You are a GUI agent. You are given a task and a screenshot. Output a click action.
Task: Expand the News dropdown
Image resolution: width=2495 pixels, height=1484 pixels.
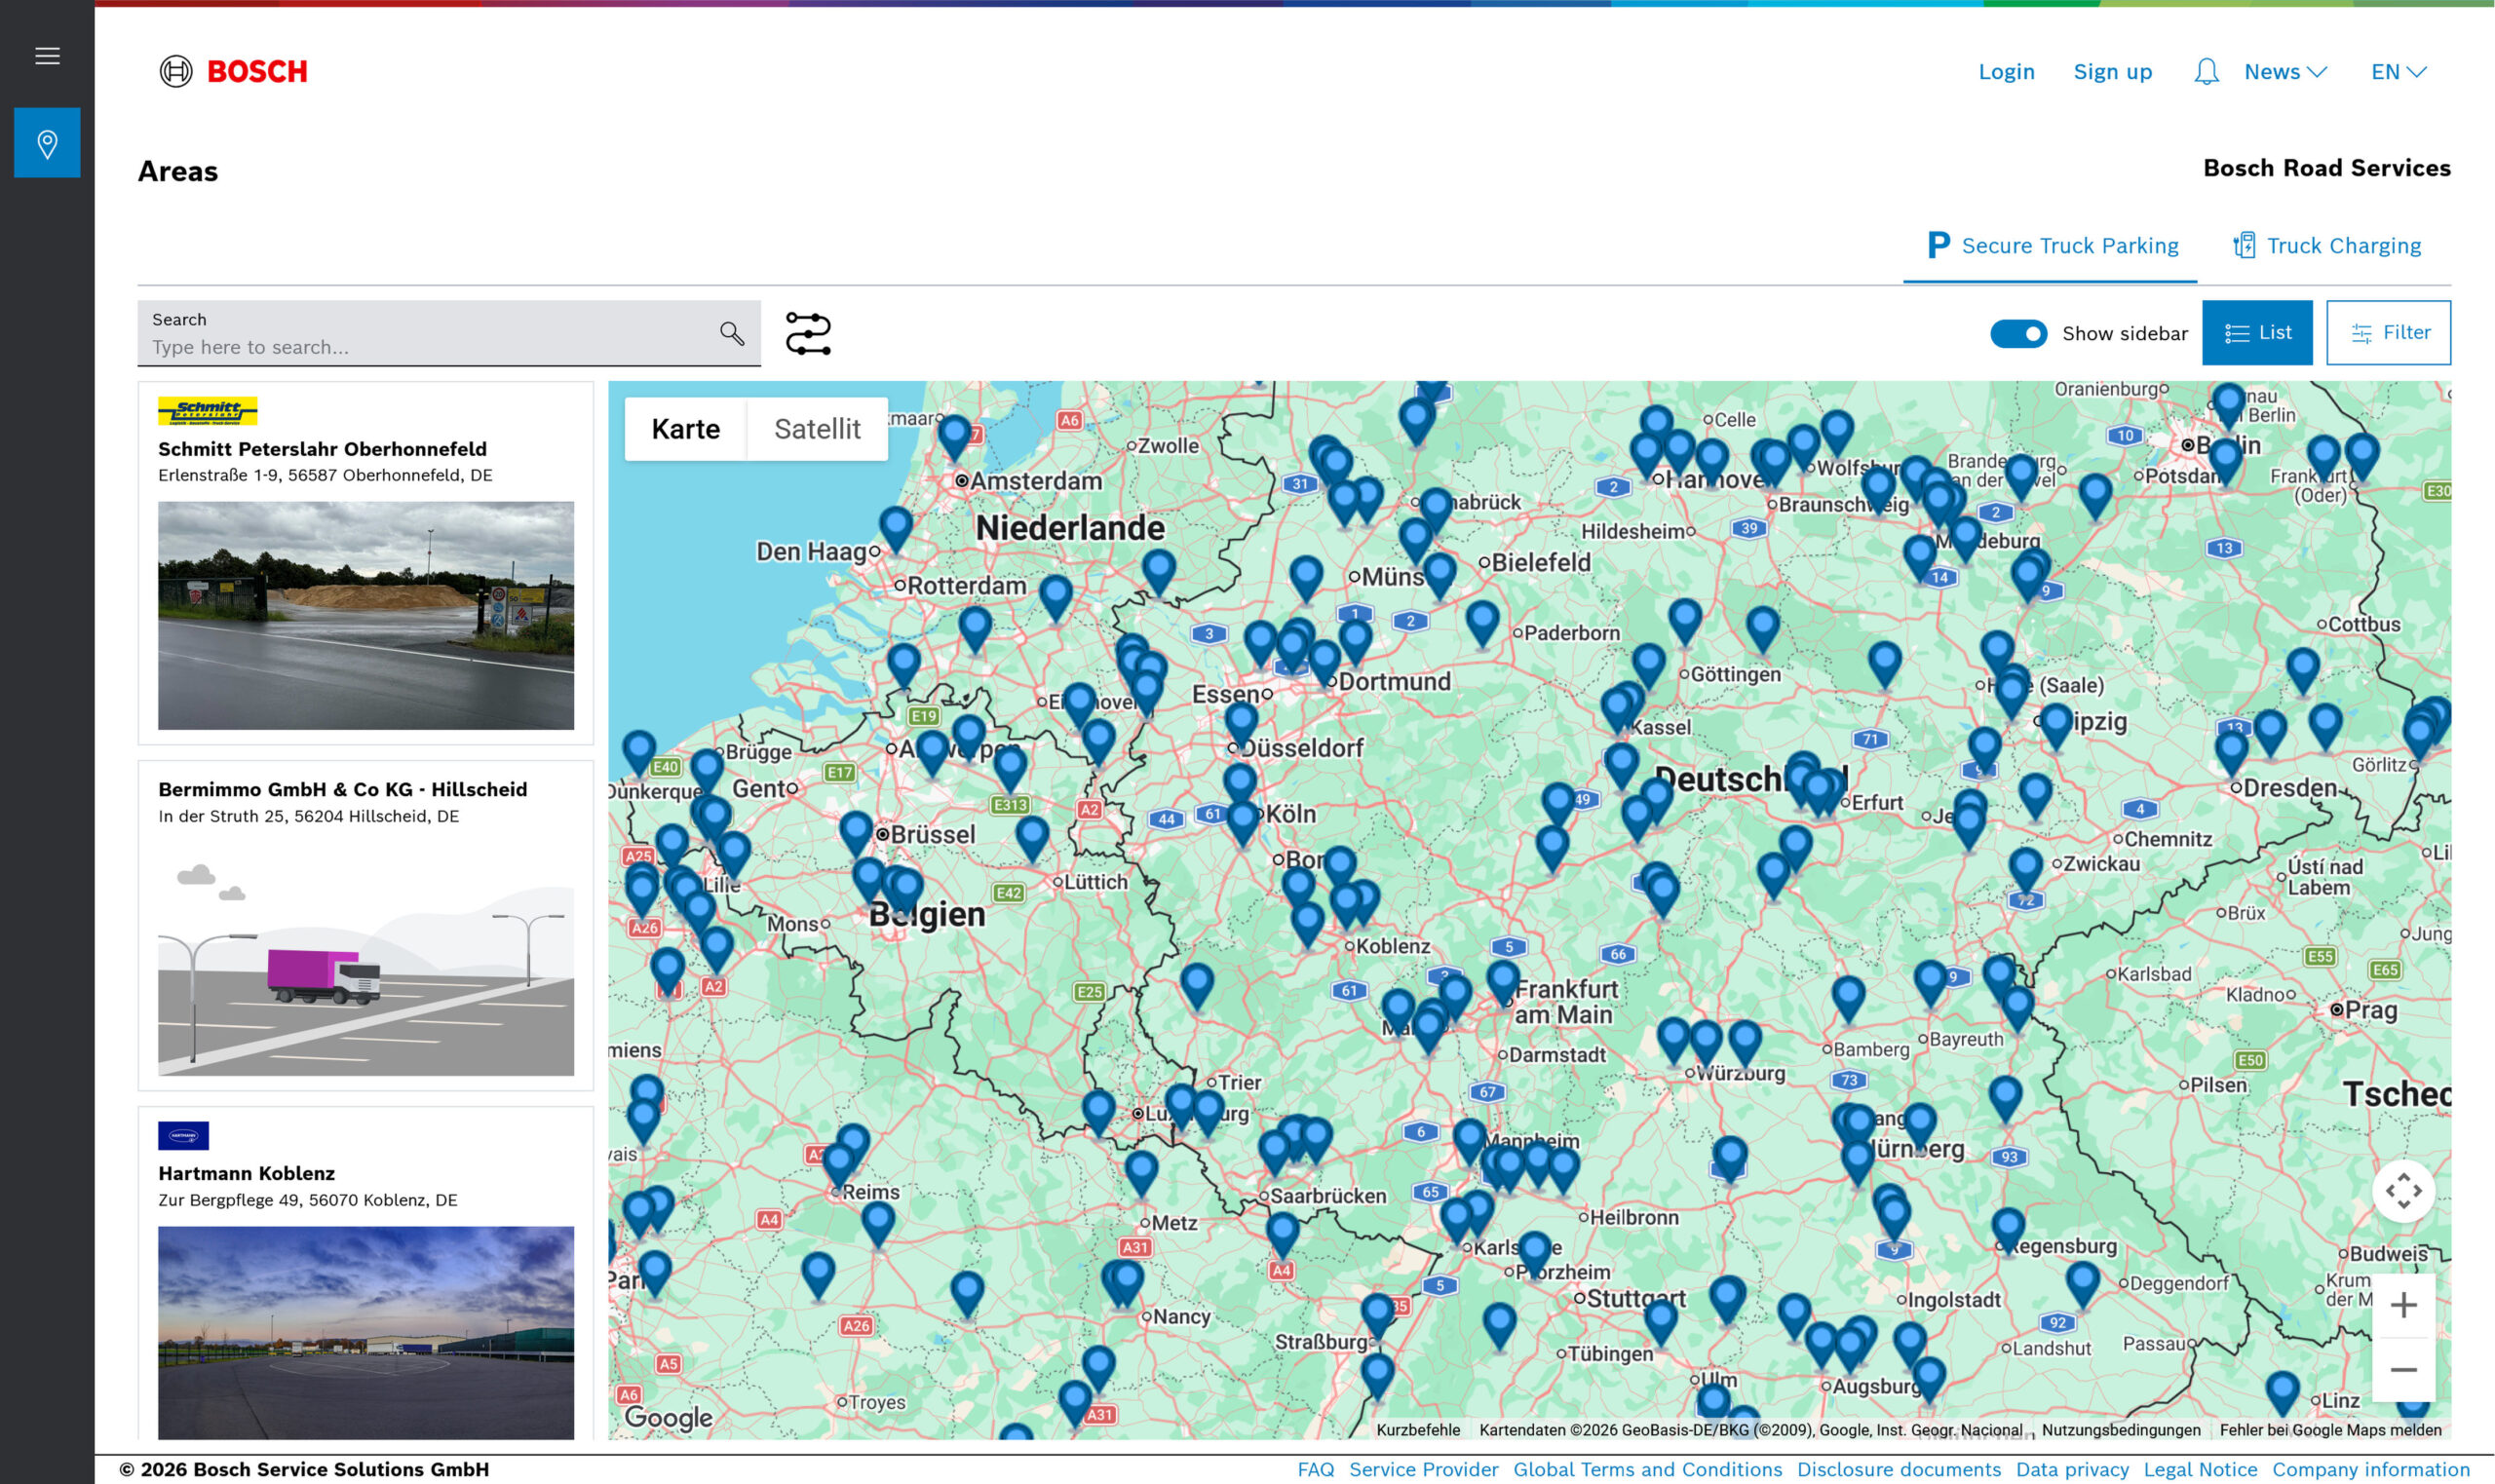[x=2285, y=72]
